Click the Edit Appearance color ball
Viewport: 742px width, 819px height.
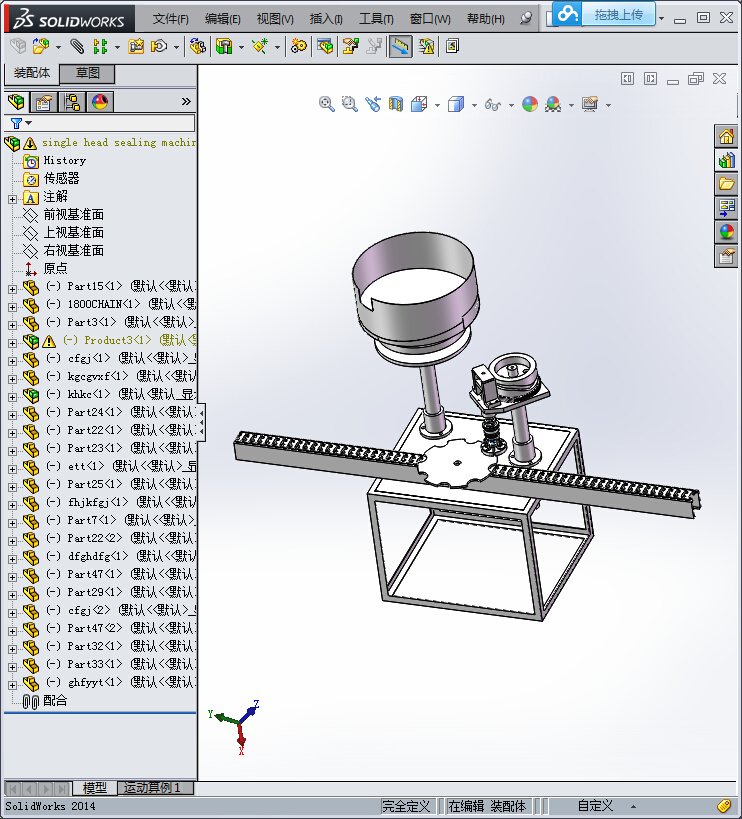530,104
